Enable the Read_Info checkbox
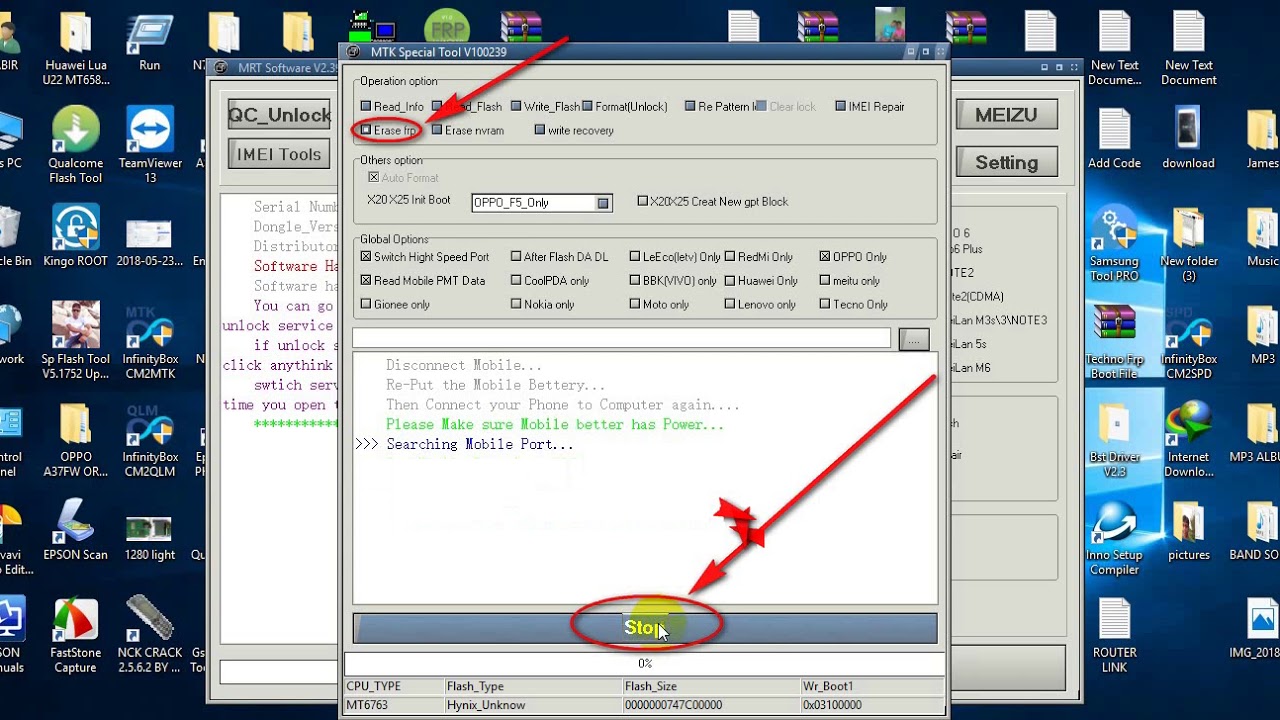The image size is (1280, 720). click(x=366, y=106)
